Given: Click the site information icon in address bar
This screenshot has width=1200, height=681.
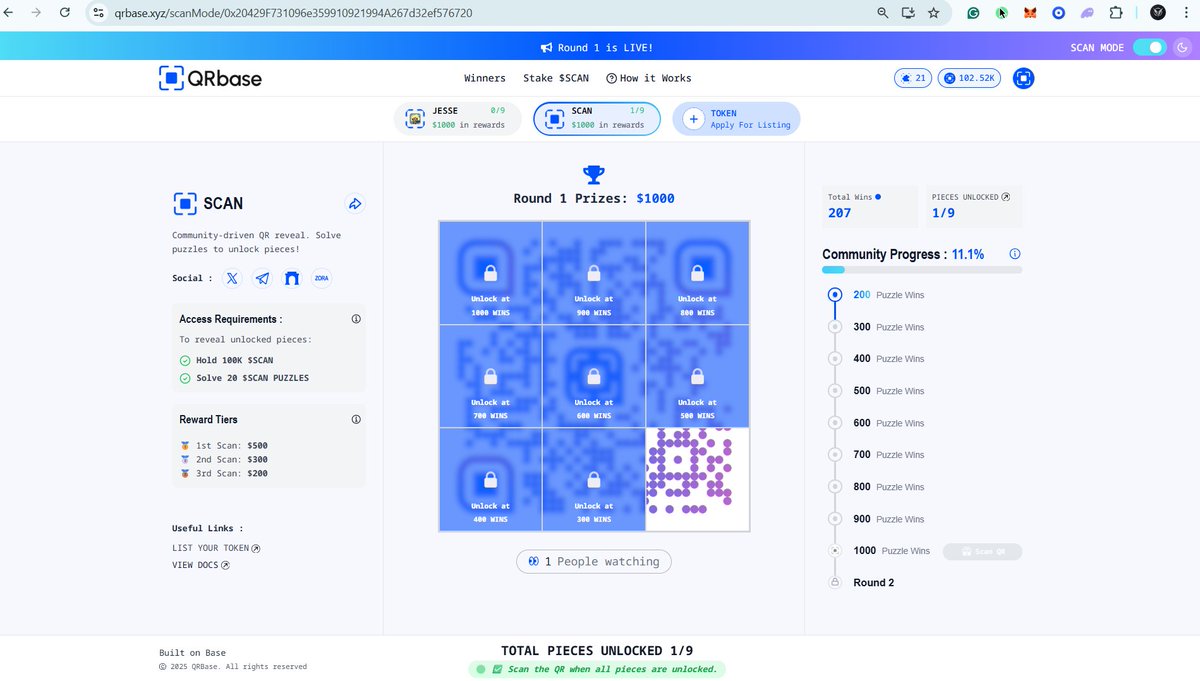Looking at the screenshot, I should pos(98,13).
